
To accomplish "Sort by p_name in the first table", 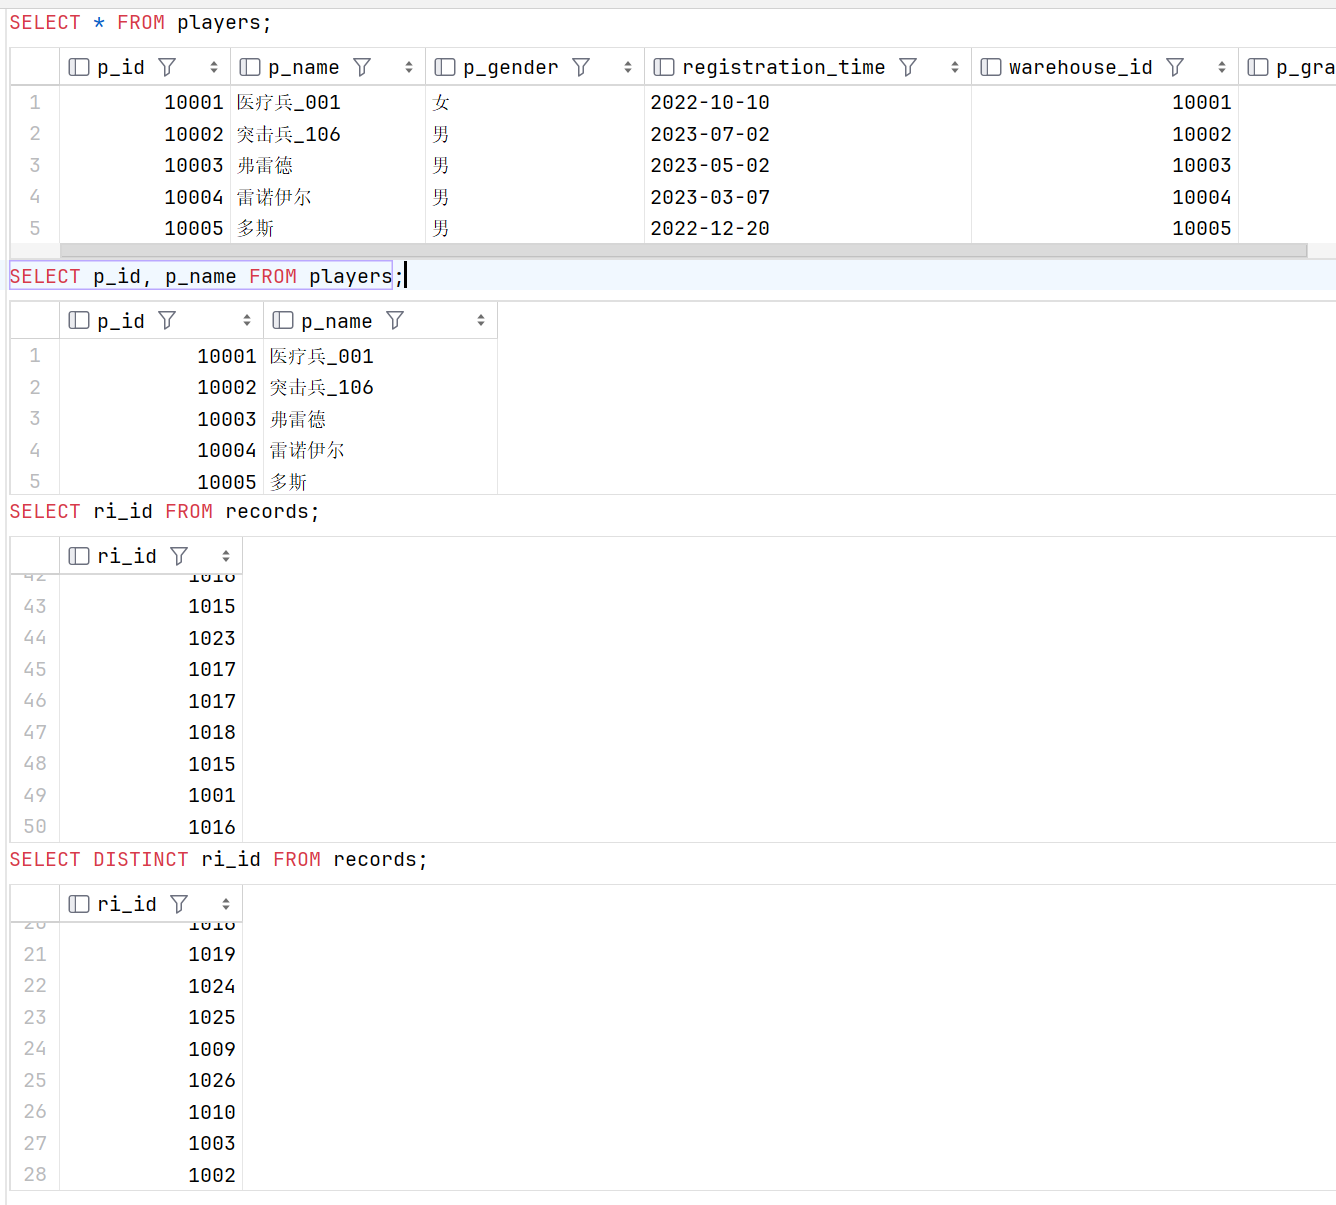I will pyautogui.click(x=409, y=67).
